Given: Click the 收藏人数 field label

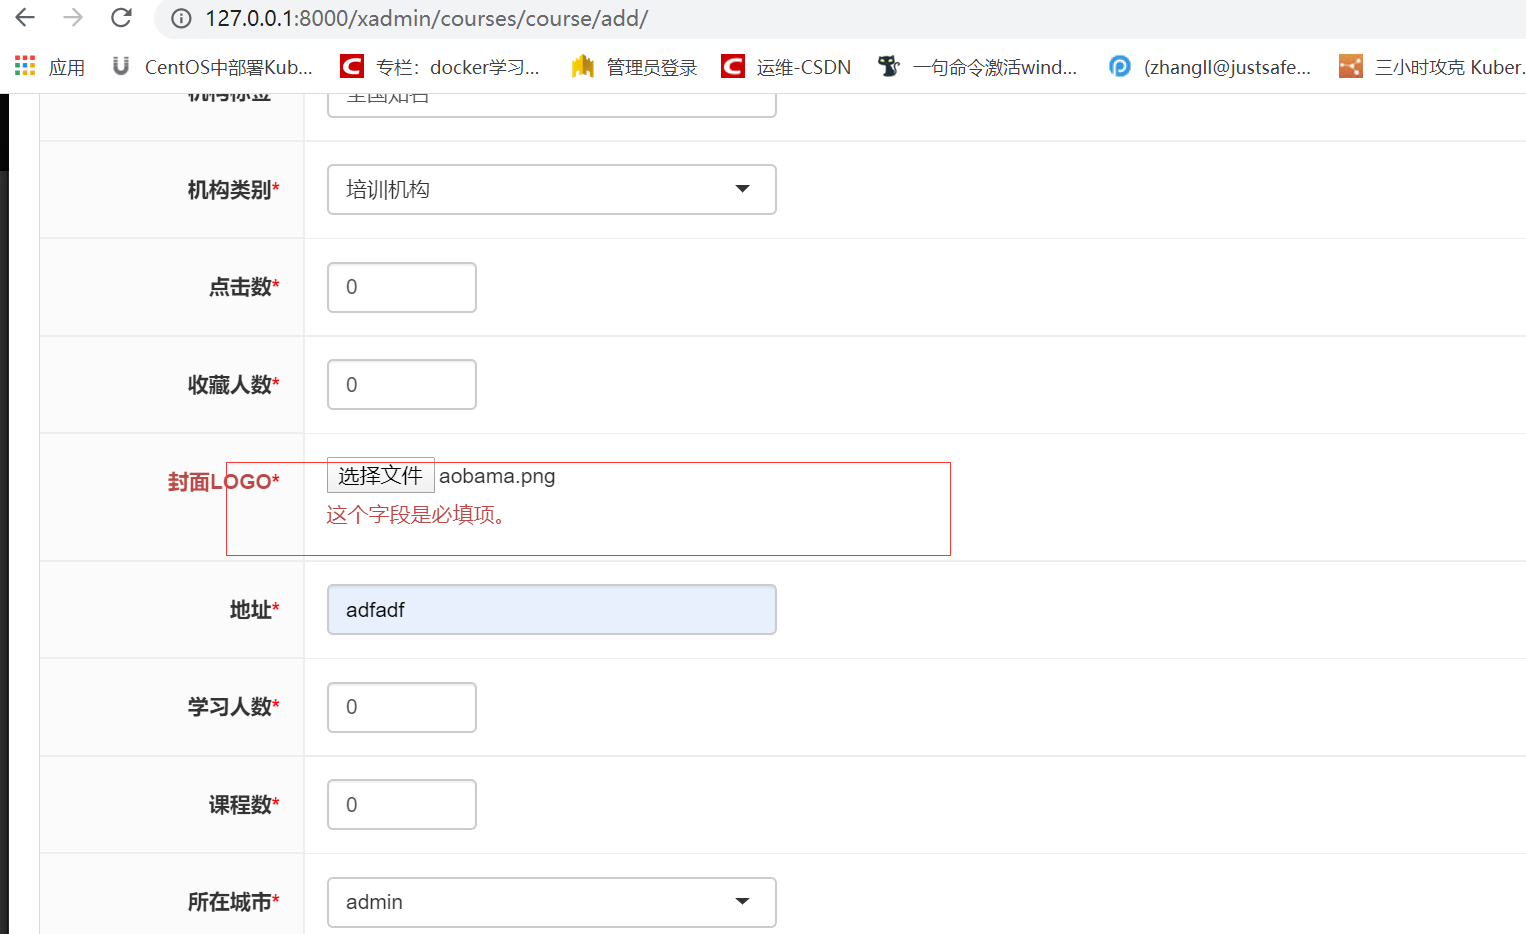Looking at the screenshot, I should (x=233, y=385).
